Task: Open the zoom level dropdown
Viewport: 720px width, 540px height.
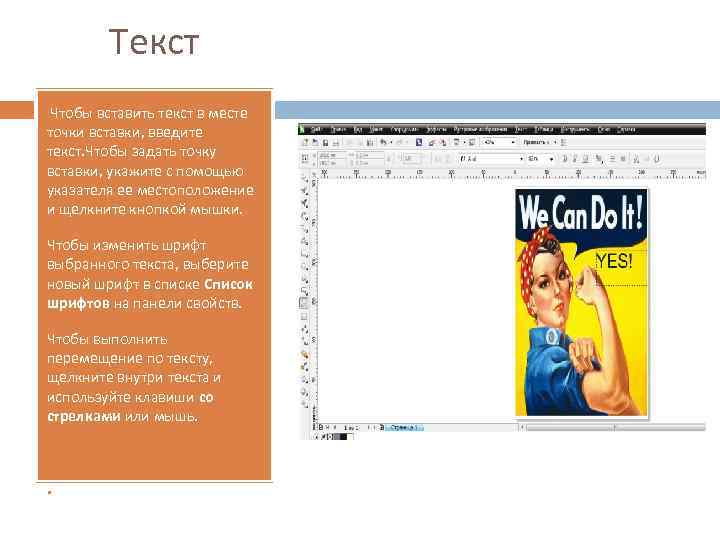Action: 513,143
